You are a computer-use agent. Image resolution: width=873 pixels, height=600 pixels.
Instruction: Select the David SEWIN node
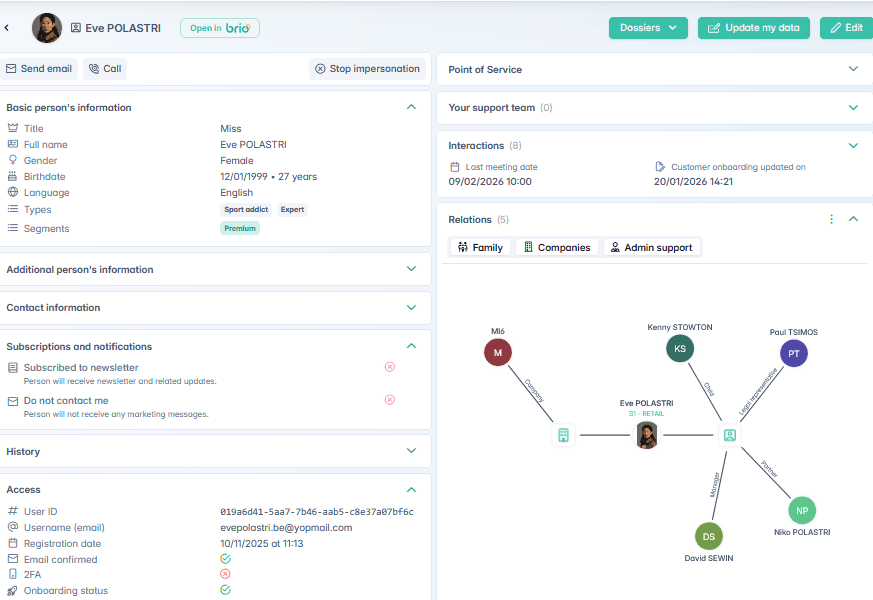click(708, 536)
